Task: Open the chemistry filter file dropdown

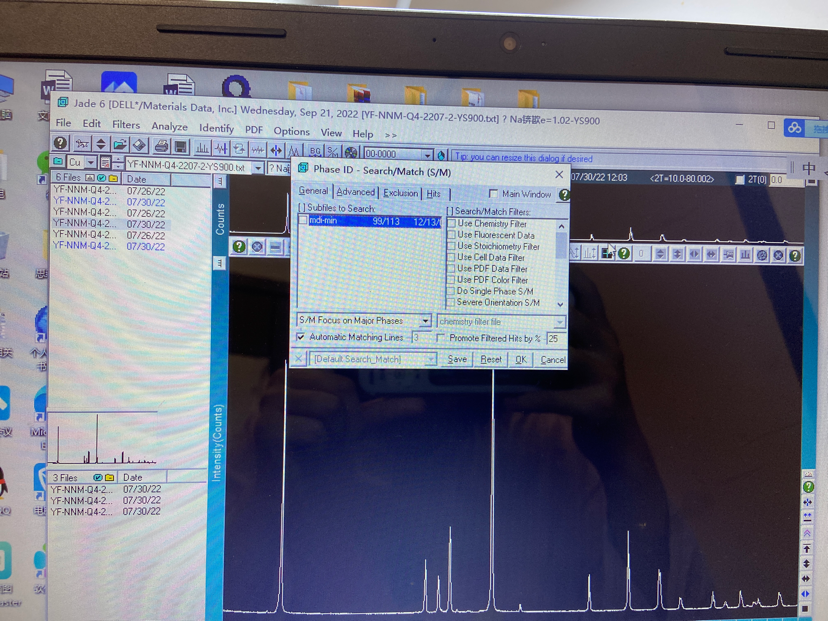Action: (x=560, y=322)
